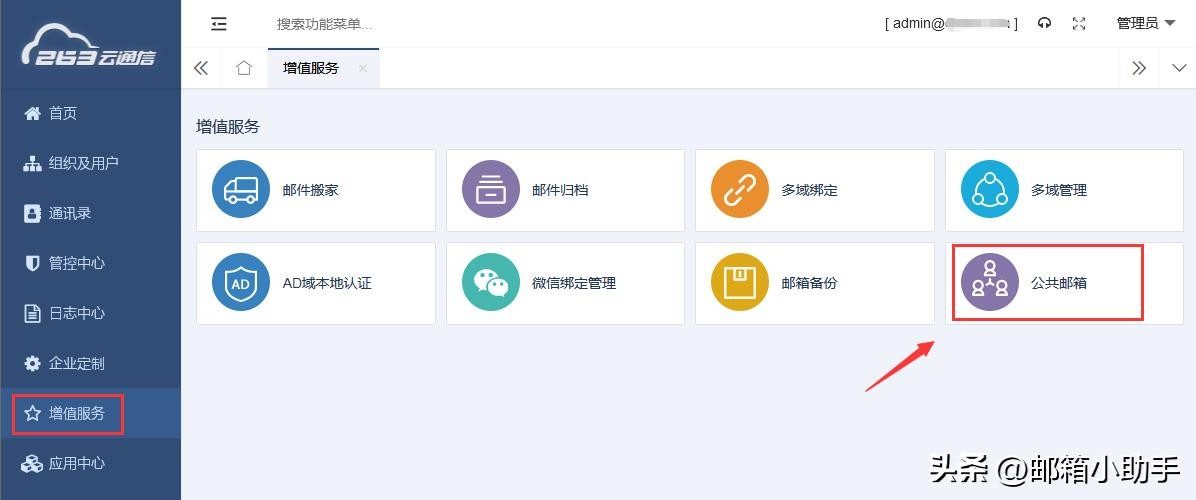1196x500 pixels.
Task: Go to 管控中心 in the sidebar
Action: tap(77, 263)
